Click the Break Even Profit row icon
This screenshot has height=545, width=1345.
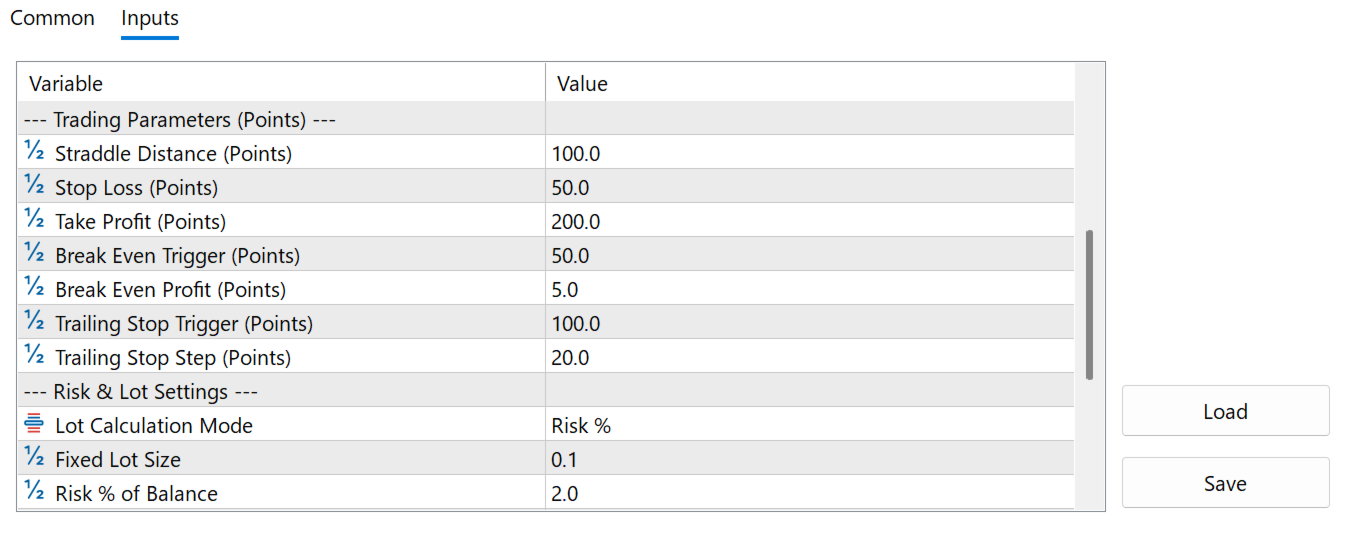click(x=34, y=289)
